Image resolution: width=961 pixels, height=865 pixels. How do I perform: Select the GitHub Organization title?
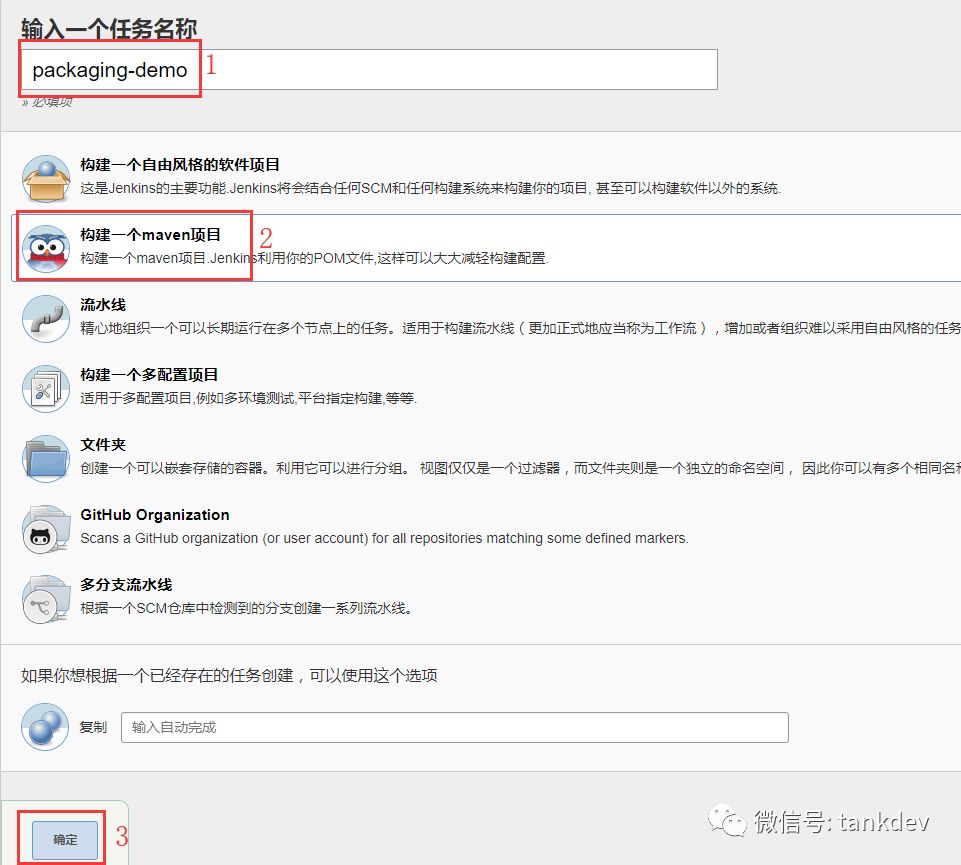(x=155, y=514)
